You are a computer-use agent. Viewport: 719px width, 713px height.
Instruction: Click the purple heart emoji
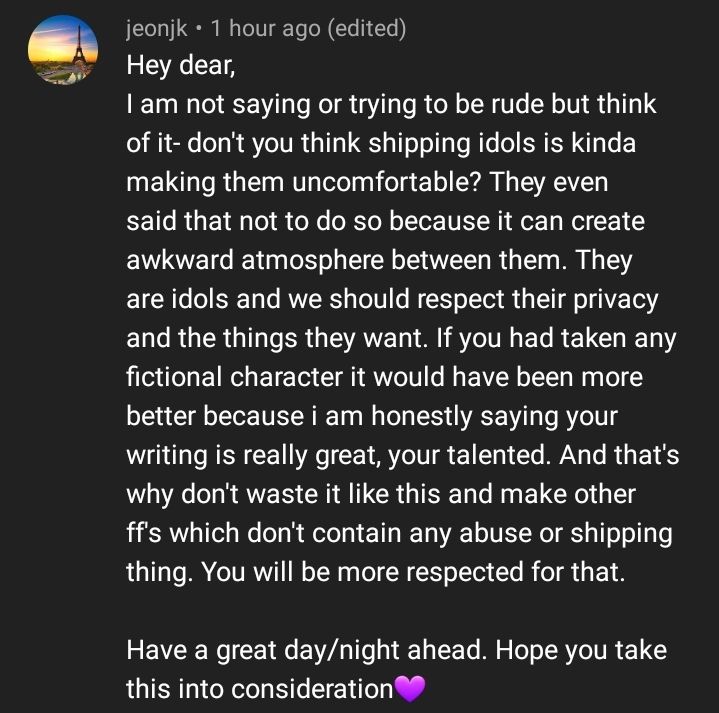coord(410,689)
